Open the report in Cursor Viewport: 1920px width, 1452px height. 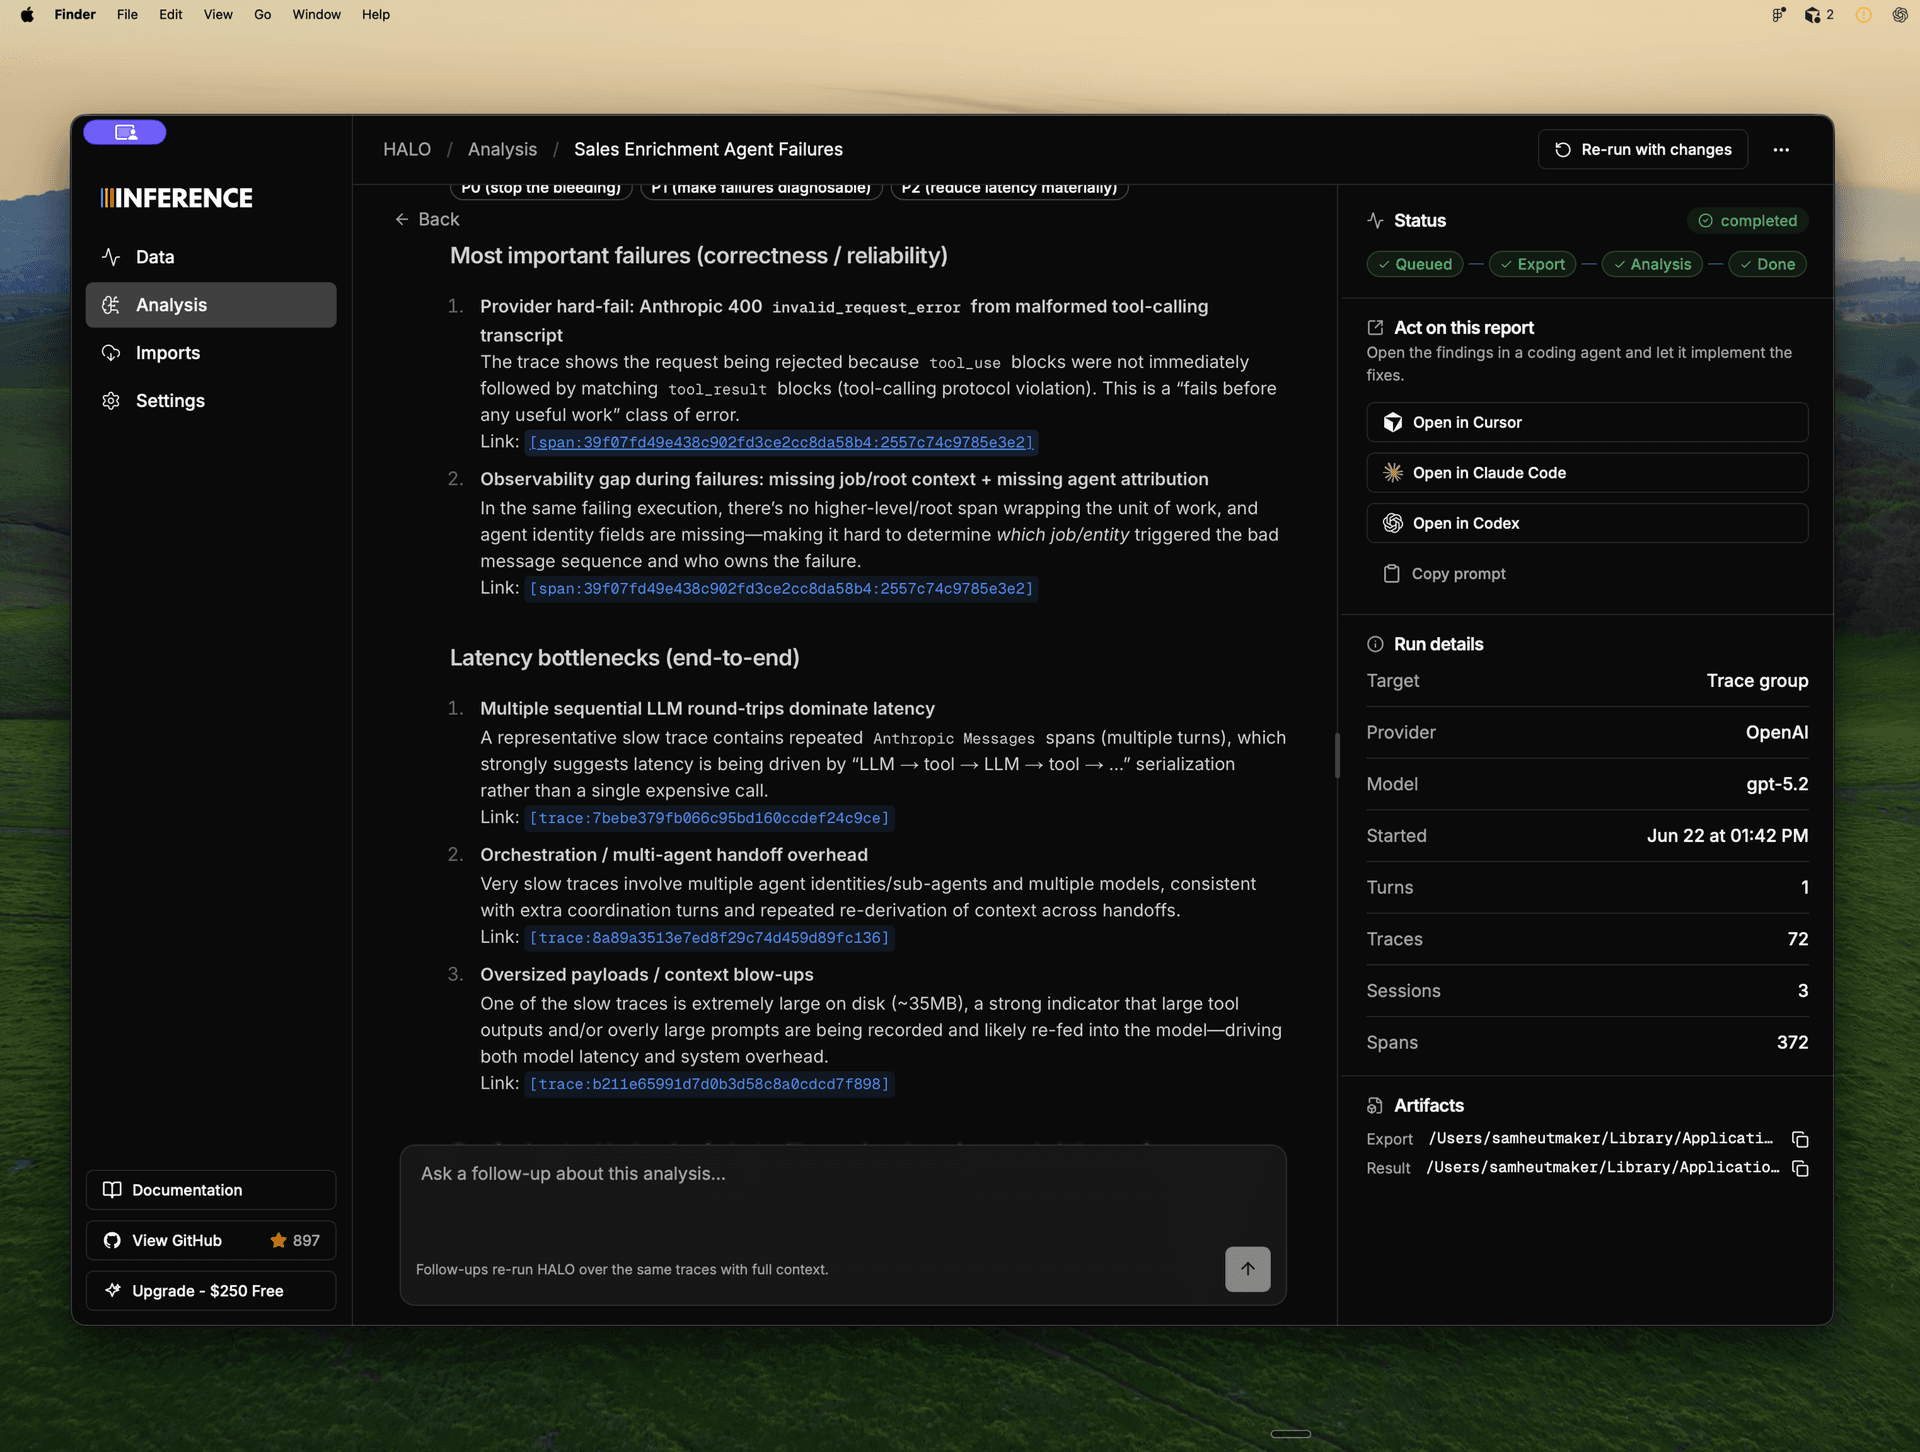pyautogui.click(x=1587, y=422)
